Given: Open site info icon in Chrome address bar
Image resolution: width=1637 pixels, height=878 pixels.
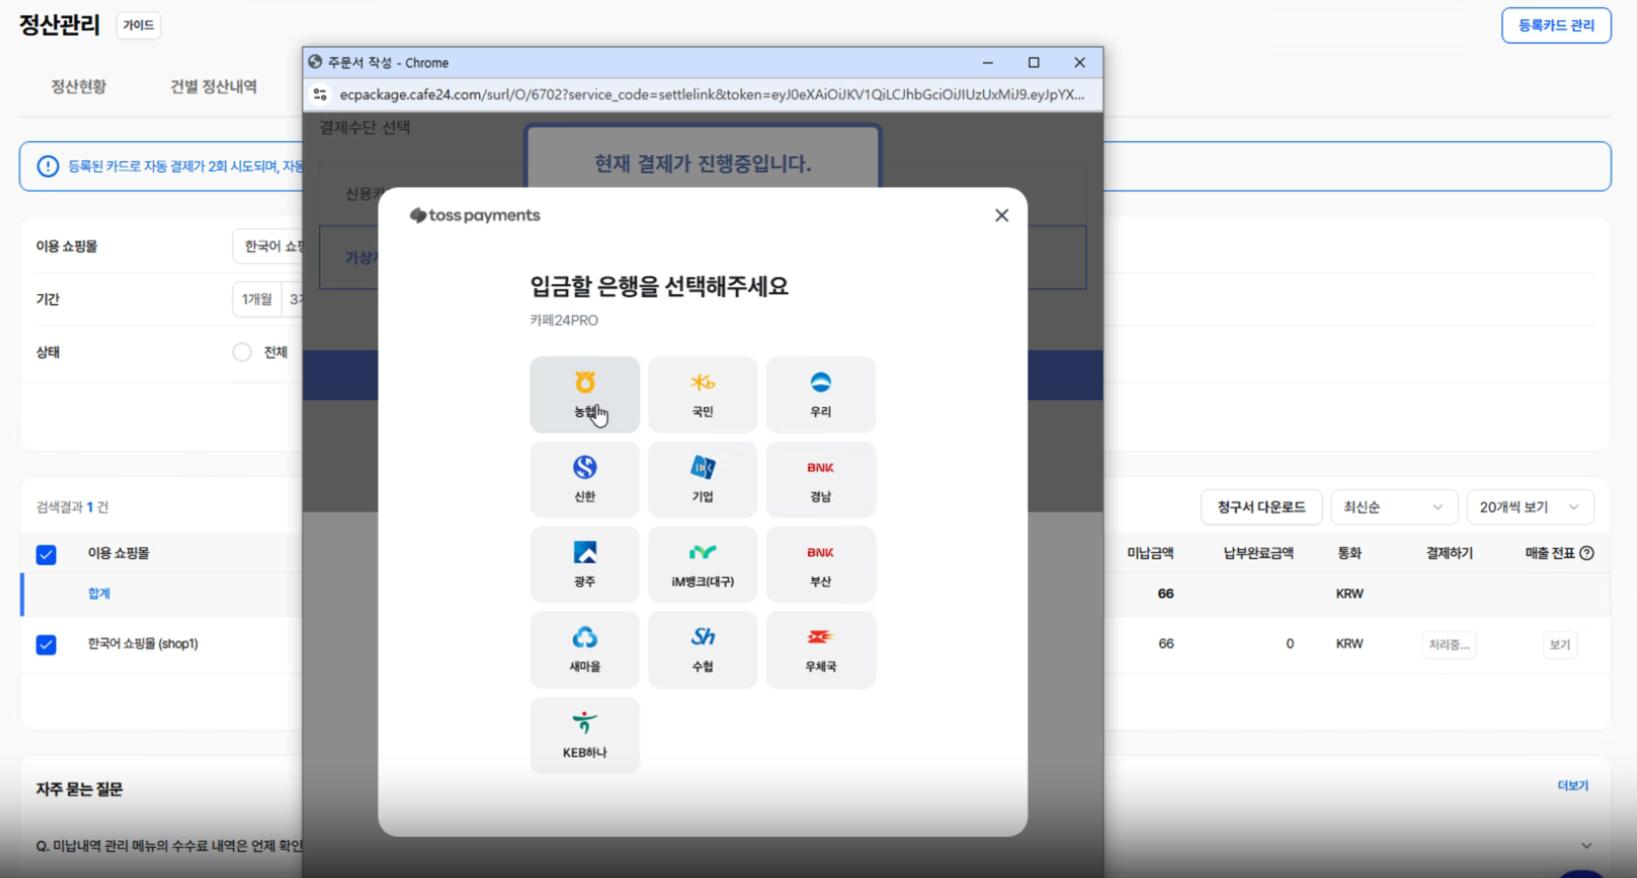Looking at the screenshot, I should pyautogui.click(x=320, y=95).
